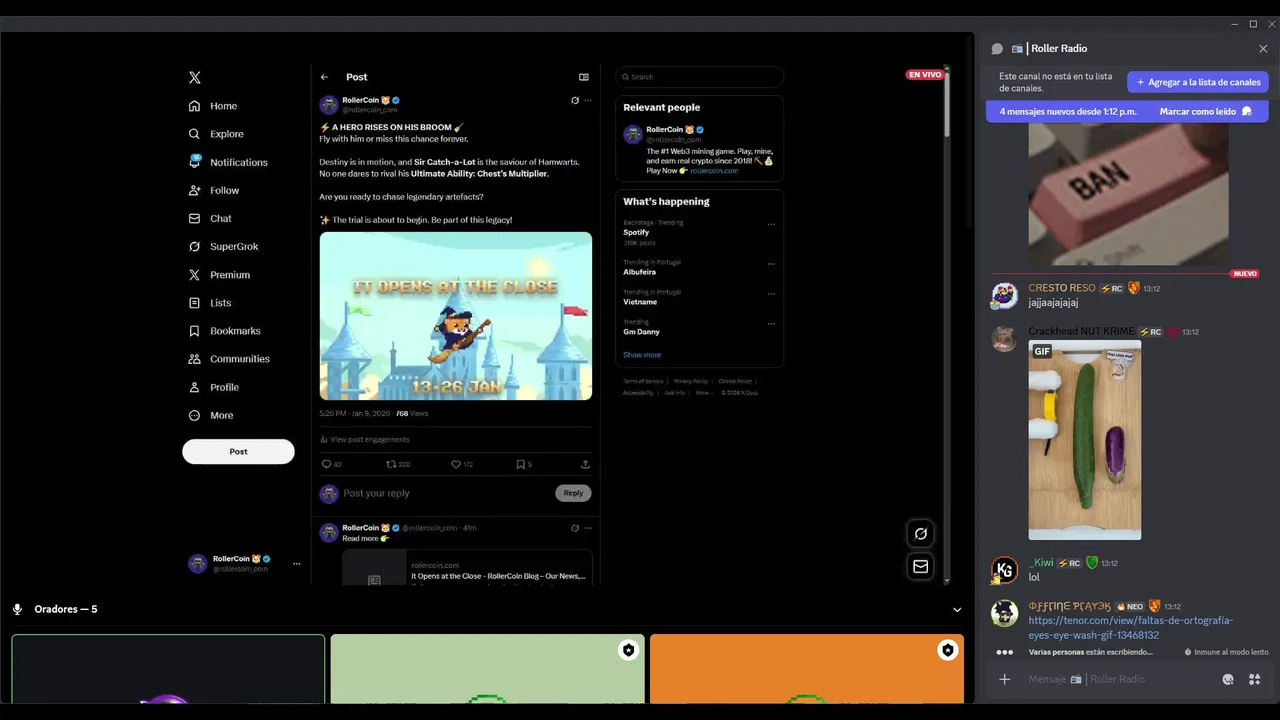Click moderator badge on the green speaker tile
Screen dimensions: 1280x720
[x=628, y=650]
